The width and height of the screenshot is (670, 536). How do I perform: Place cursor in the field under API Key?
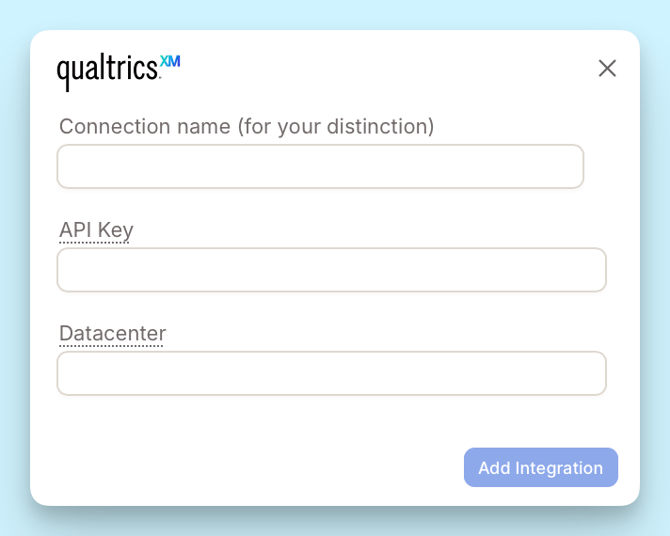(x=332, y=270)
